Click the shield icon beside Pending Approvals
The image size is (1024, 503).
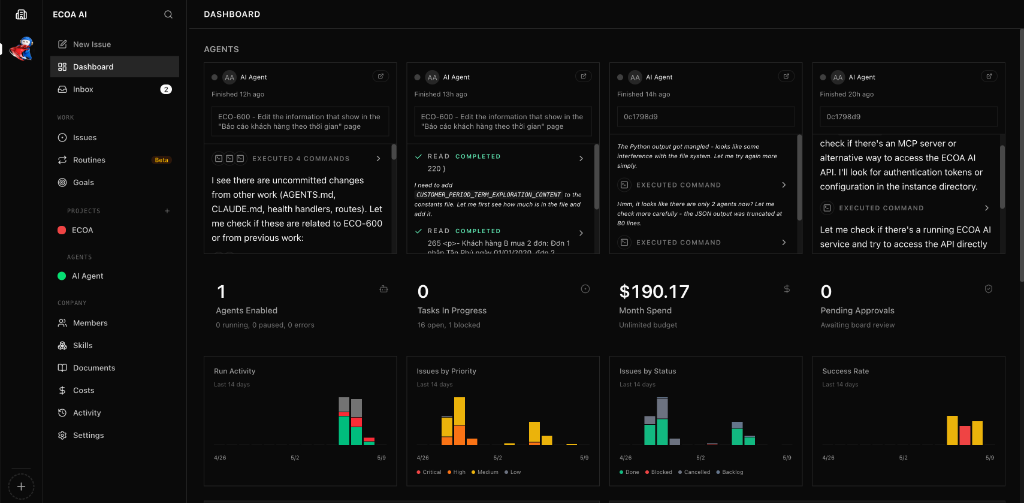[x=989, y=289]
